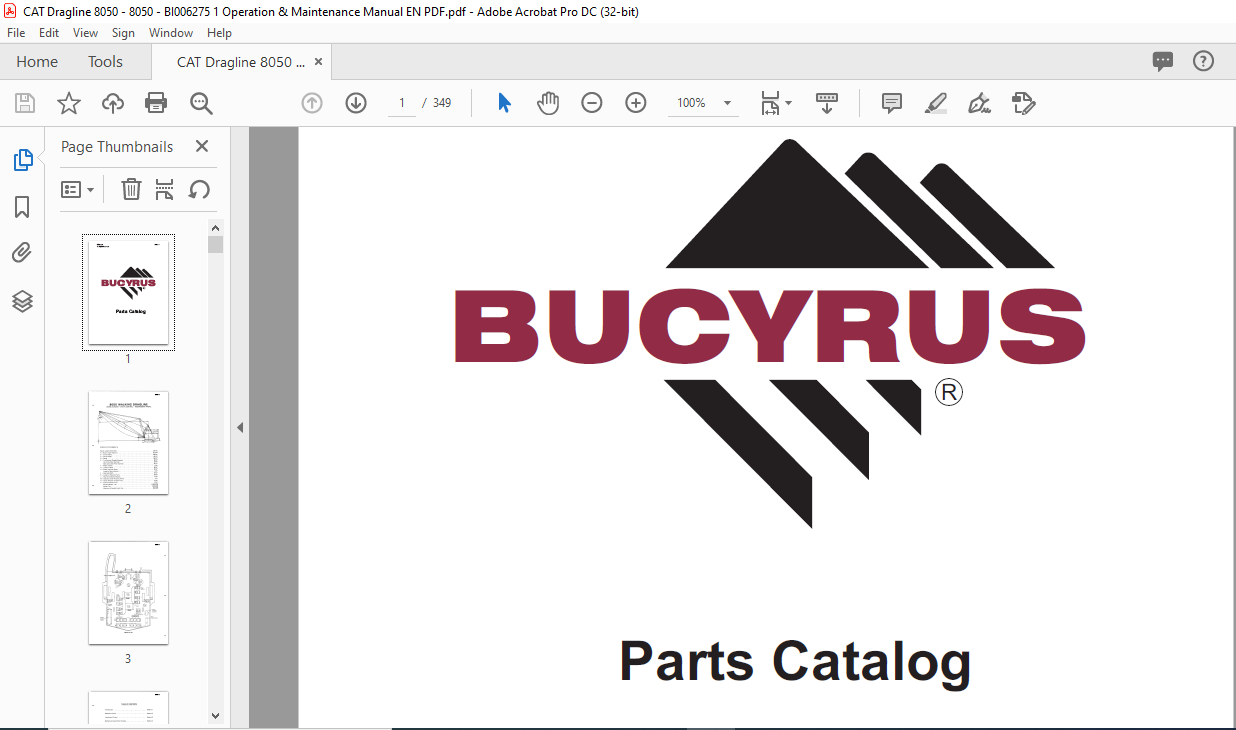The image size is (1236, 730).
Task: Click the page number input field
Action: pyautogui.click(x=402, y=103)
